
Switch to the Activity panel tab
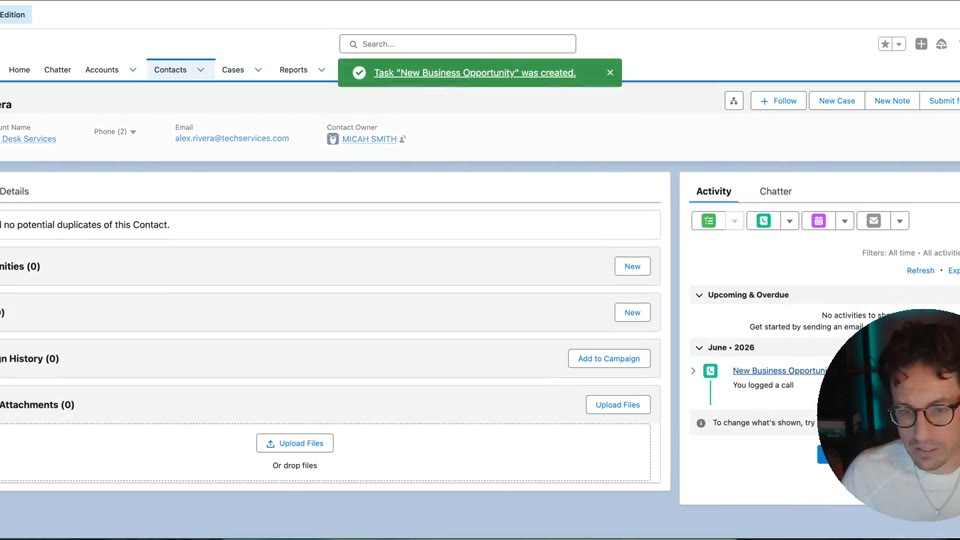(x=713, y=191)
